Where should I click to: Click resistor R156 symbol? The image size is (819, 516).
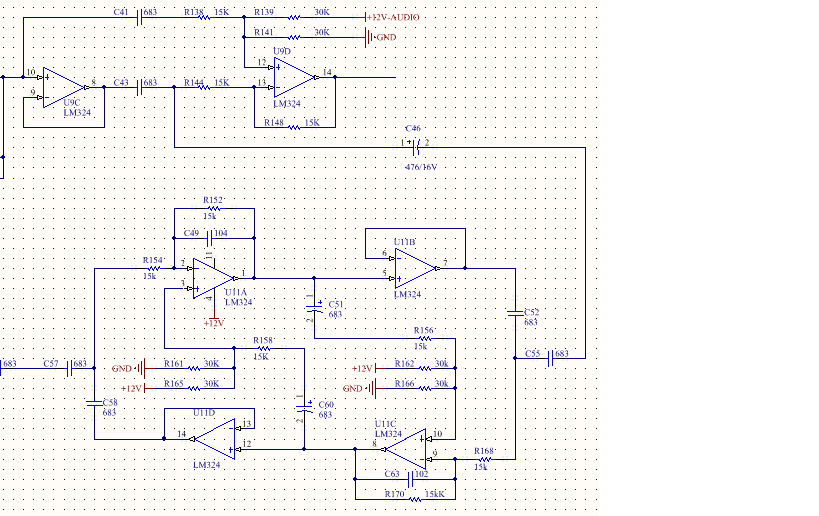(425, 338)
